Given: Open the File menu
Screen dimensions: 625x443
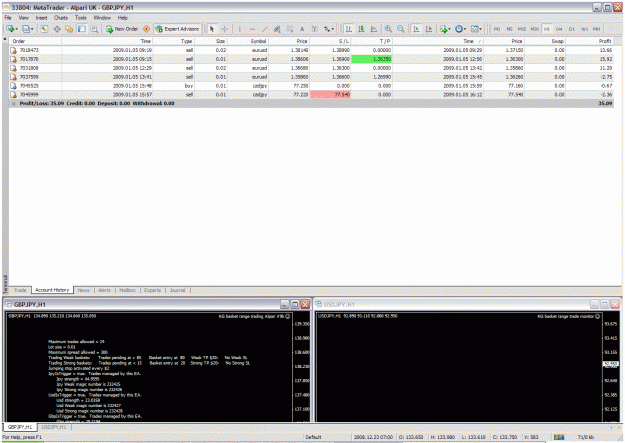Looking at the screenshot, I should (x=8, y=18).
